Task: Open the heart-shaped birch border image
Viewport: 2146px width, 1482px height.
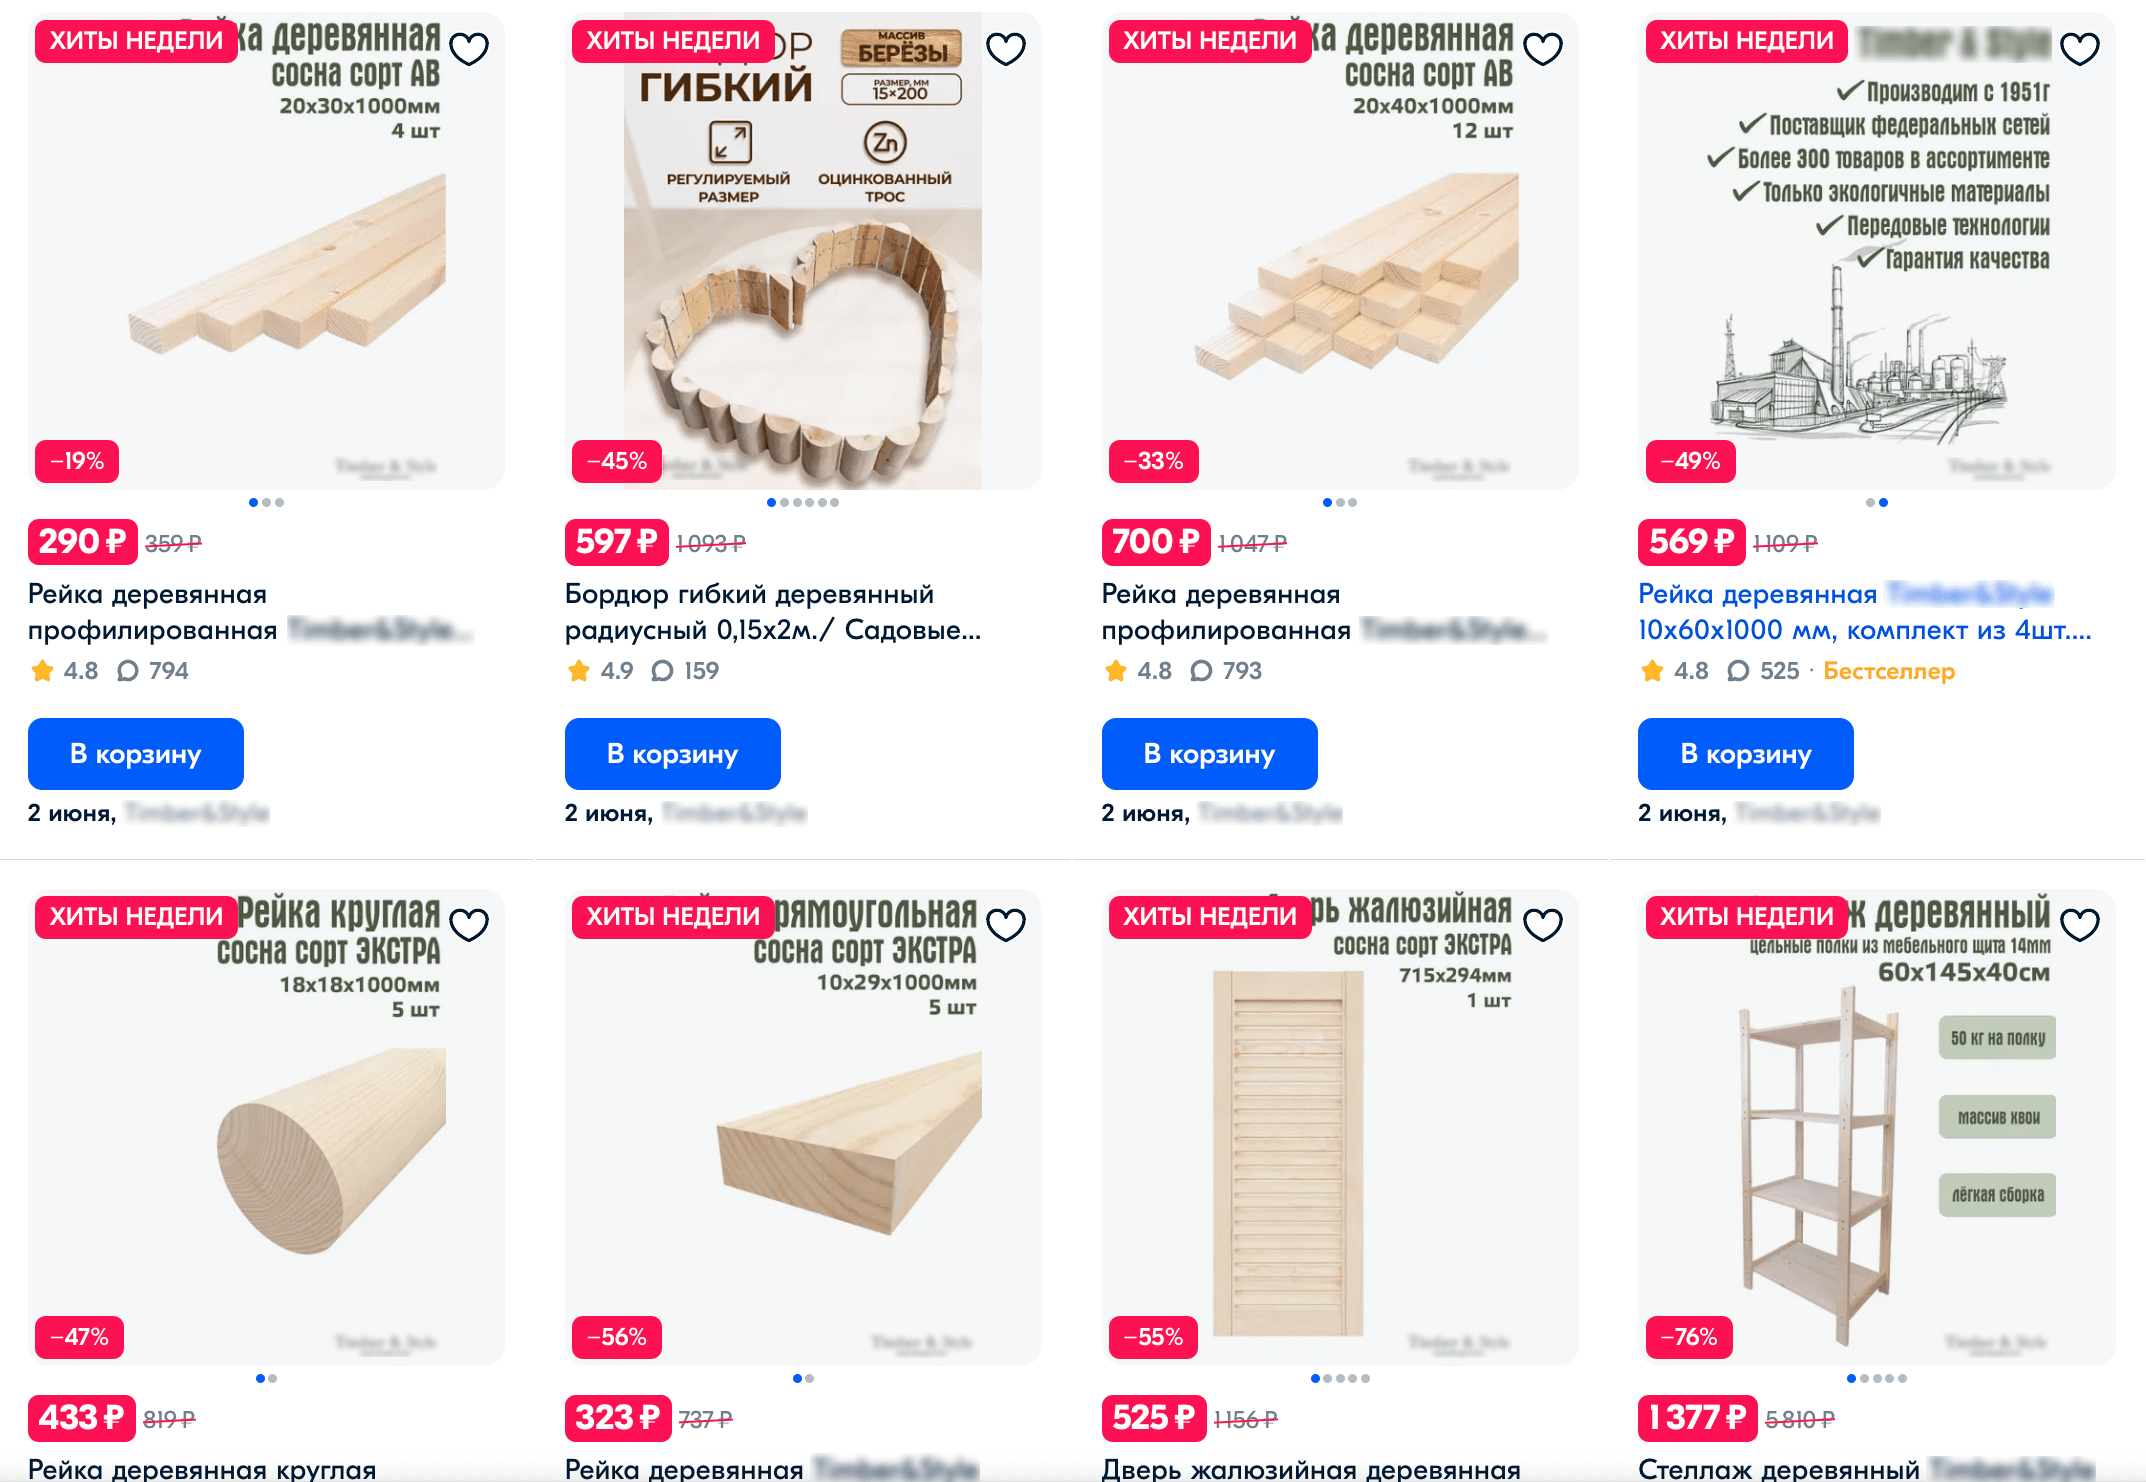Action: click(x=803, y=251)
